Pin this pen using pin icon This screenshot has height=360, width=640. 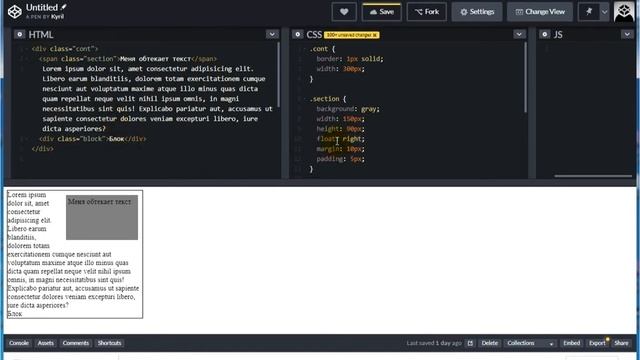click(589, 12)
